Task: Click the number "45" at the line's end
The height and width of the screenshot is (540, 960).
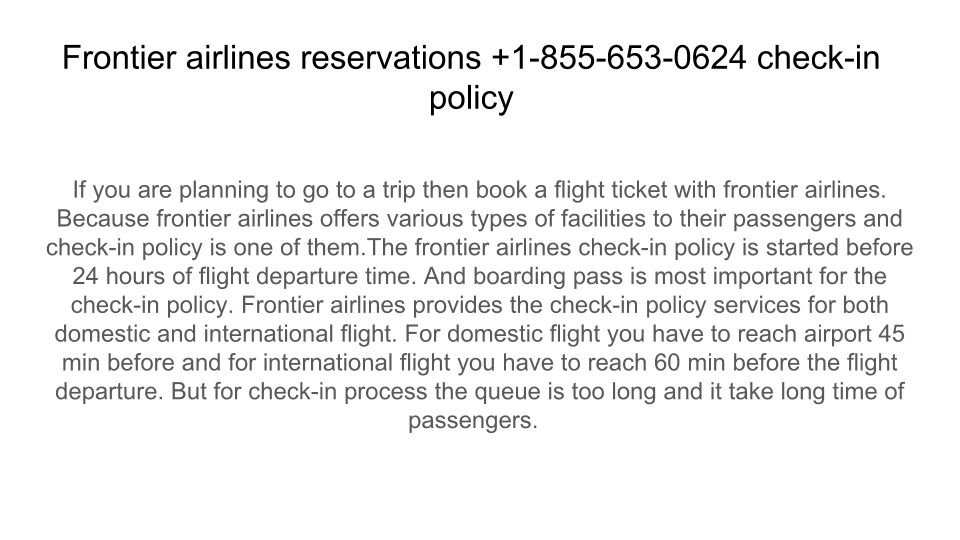Action: pos(893,334)
